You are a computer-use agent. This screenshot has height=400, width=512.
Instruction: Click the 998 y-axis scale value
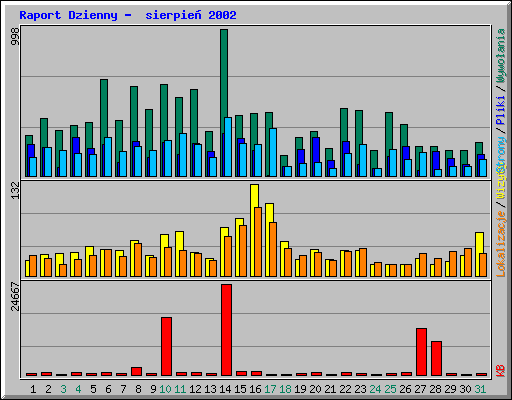pyautogui.click(x=15, y=36)
